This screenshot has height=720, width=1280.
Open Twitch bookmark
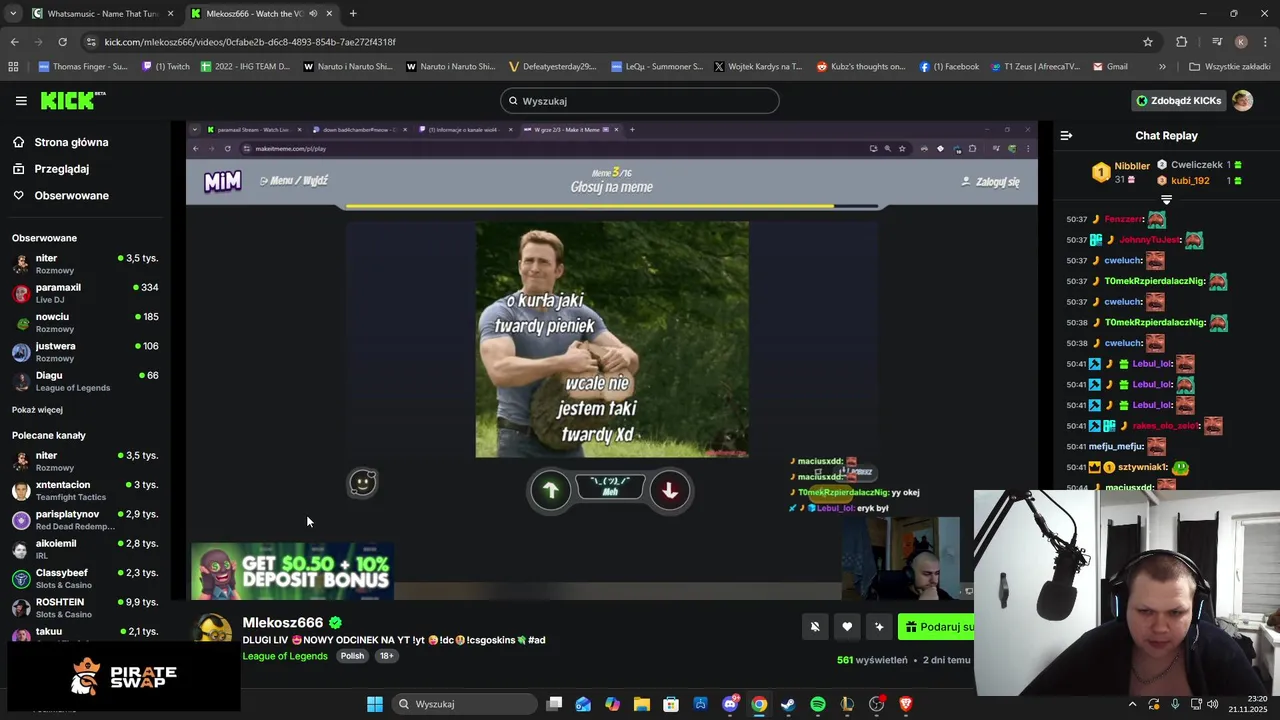pos(166,67)
